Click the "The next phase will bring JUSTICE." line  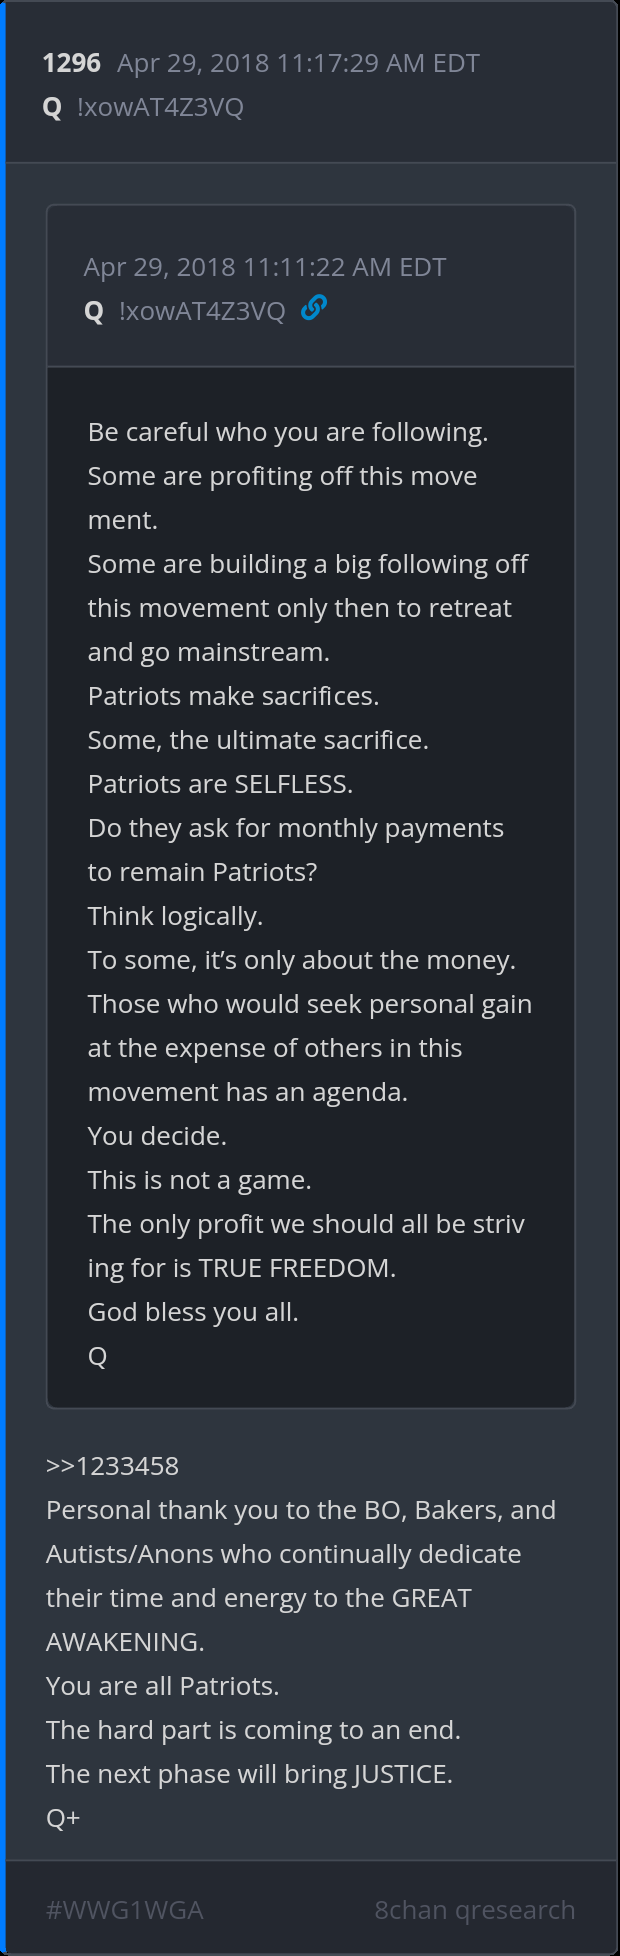(249, 1774)
